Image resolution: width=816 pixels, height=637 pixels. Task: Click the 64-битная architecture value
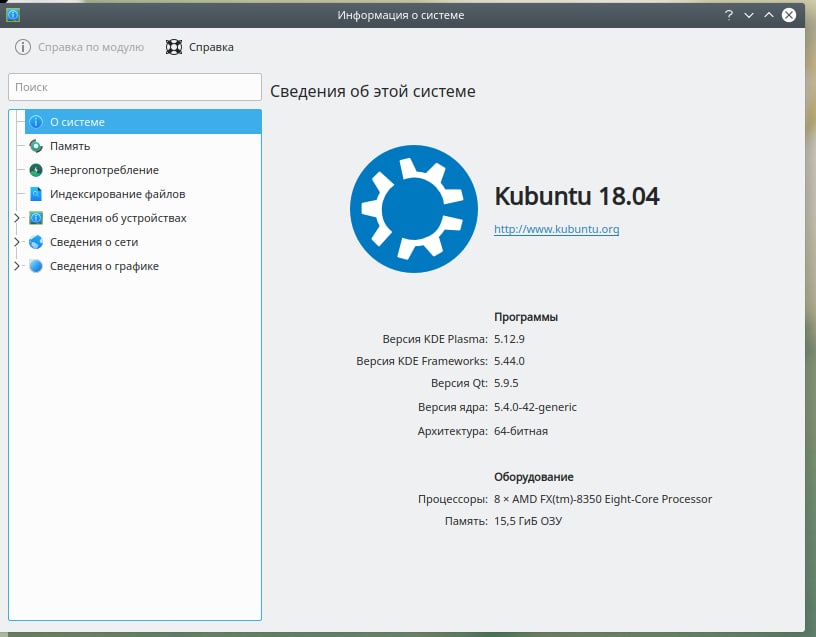click(521, 431)
